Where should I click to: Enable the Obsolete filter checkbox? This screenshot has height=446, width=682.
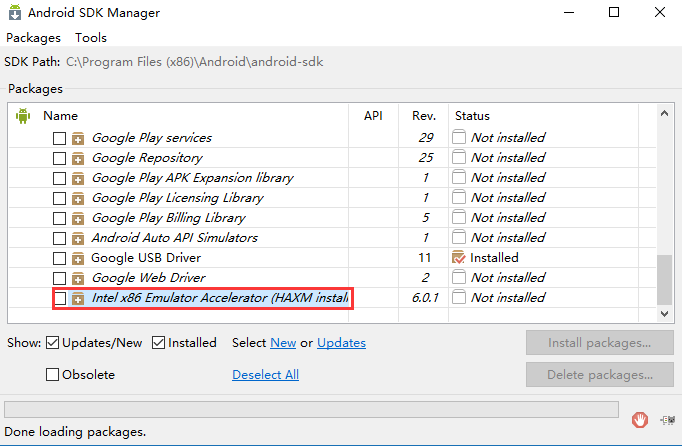point(52,375)
